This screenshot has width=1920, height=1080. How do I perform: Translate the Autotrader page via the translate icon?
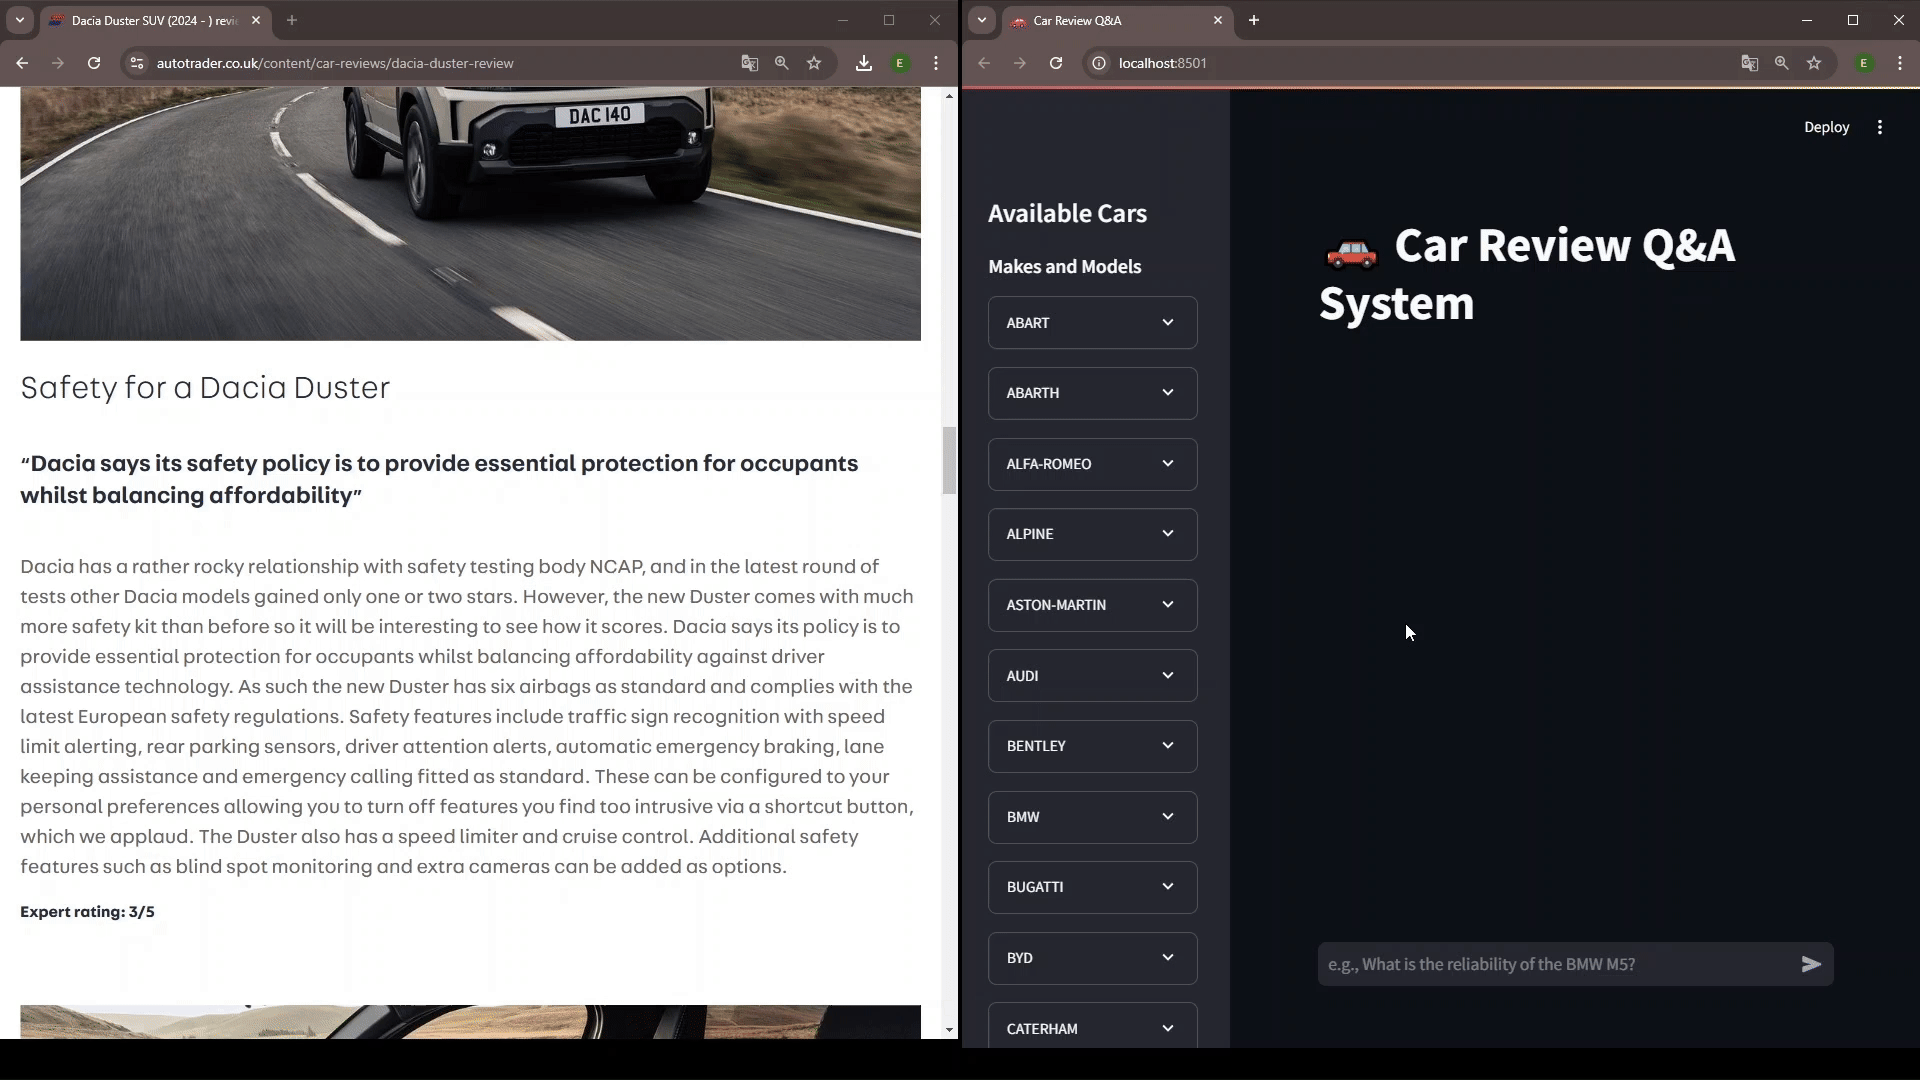(x=749, y=63)
